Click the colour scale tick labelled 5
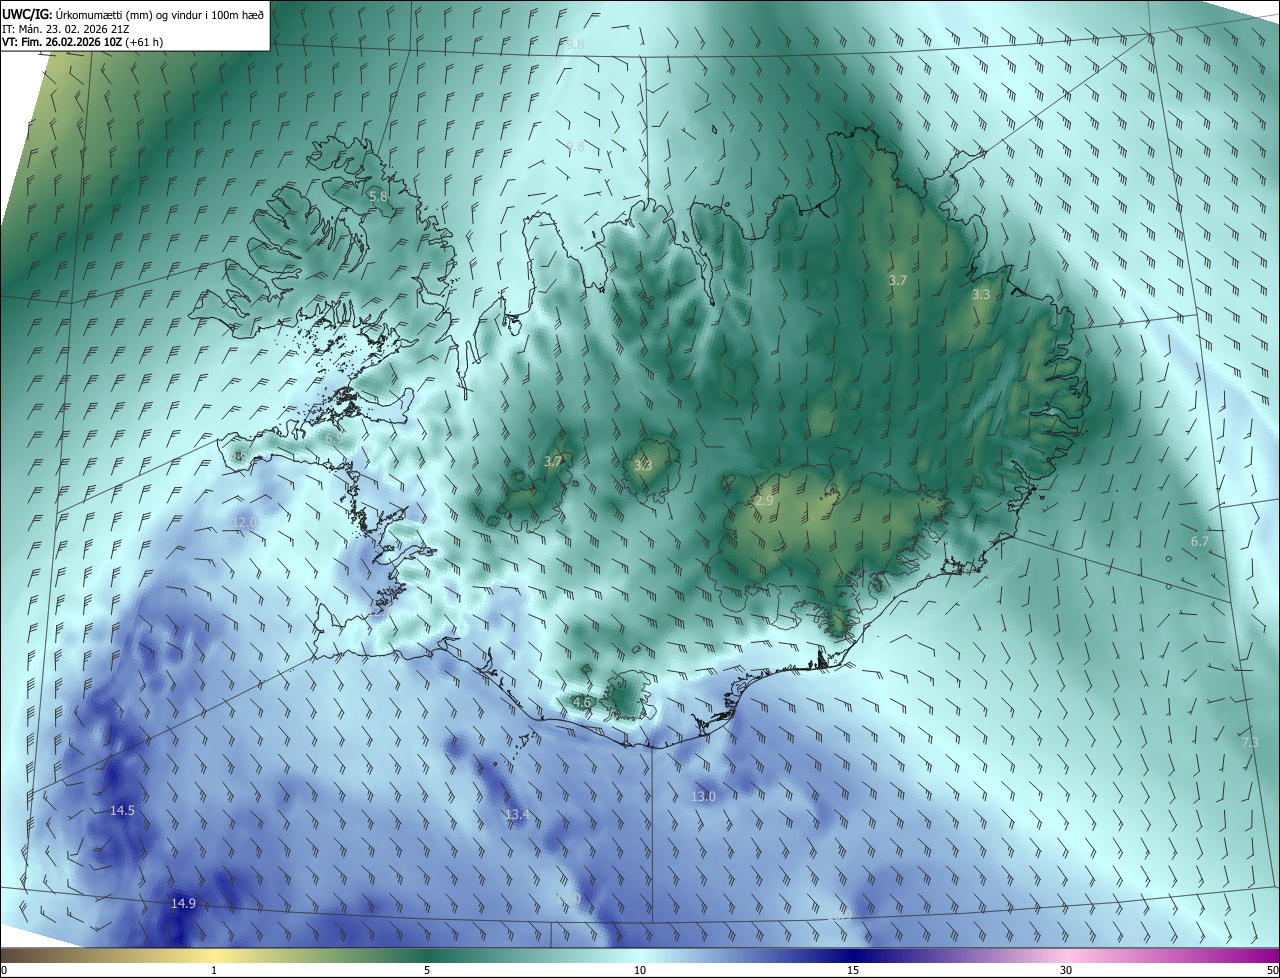This screenshot has width=1280, height=978. point(427,970)
